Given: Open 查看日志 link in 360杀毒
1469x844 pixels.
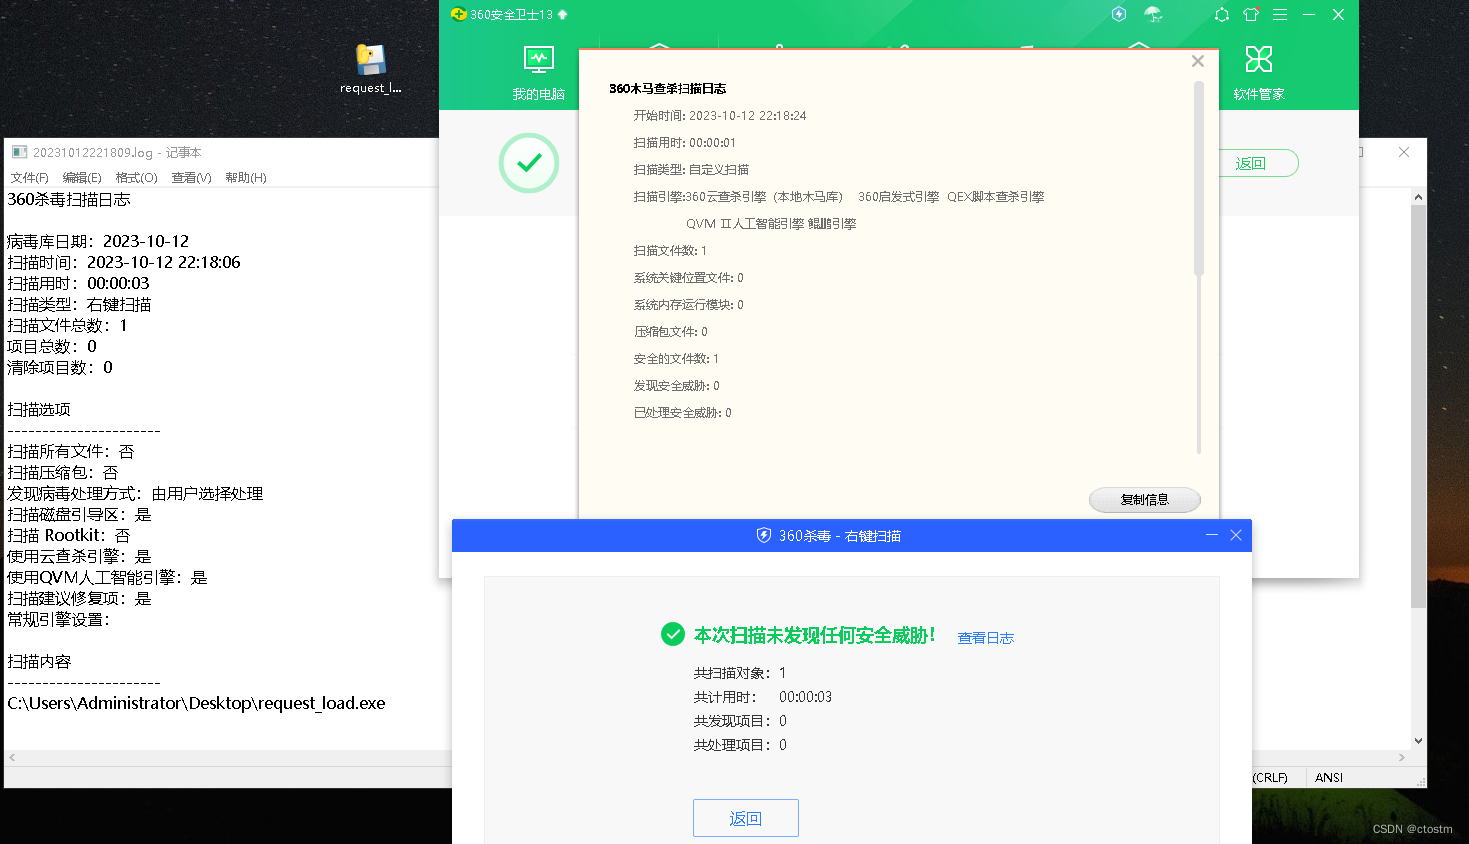Looking at the screenshot, I should (x=986, y=638).
